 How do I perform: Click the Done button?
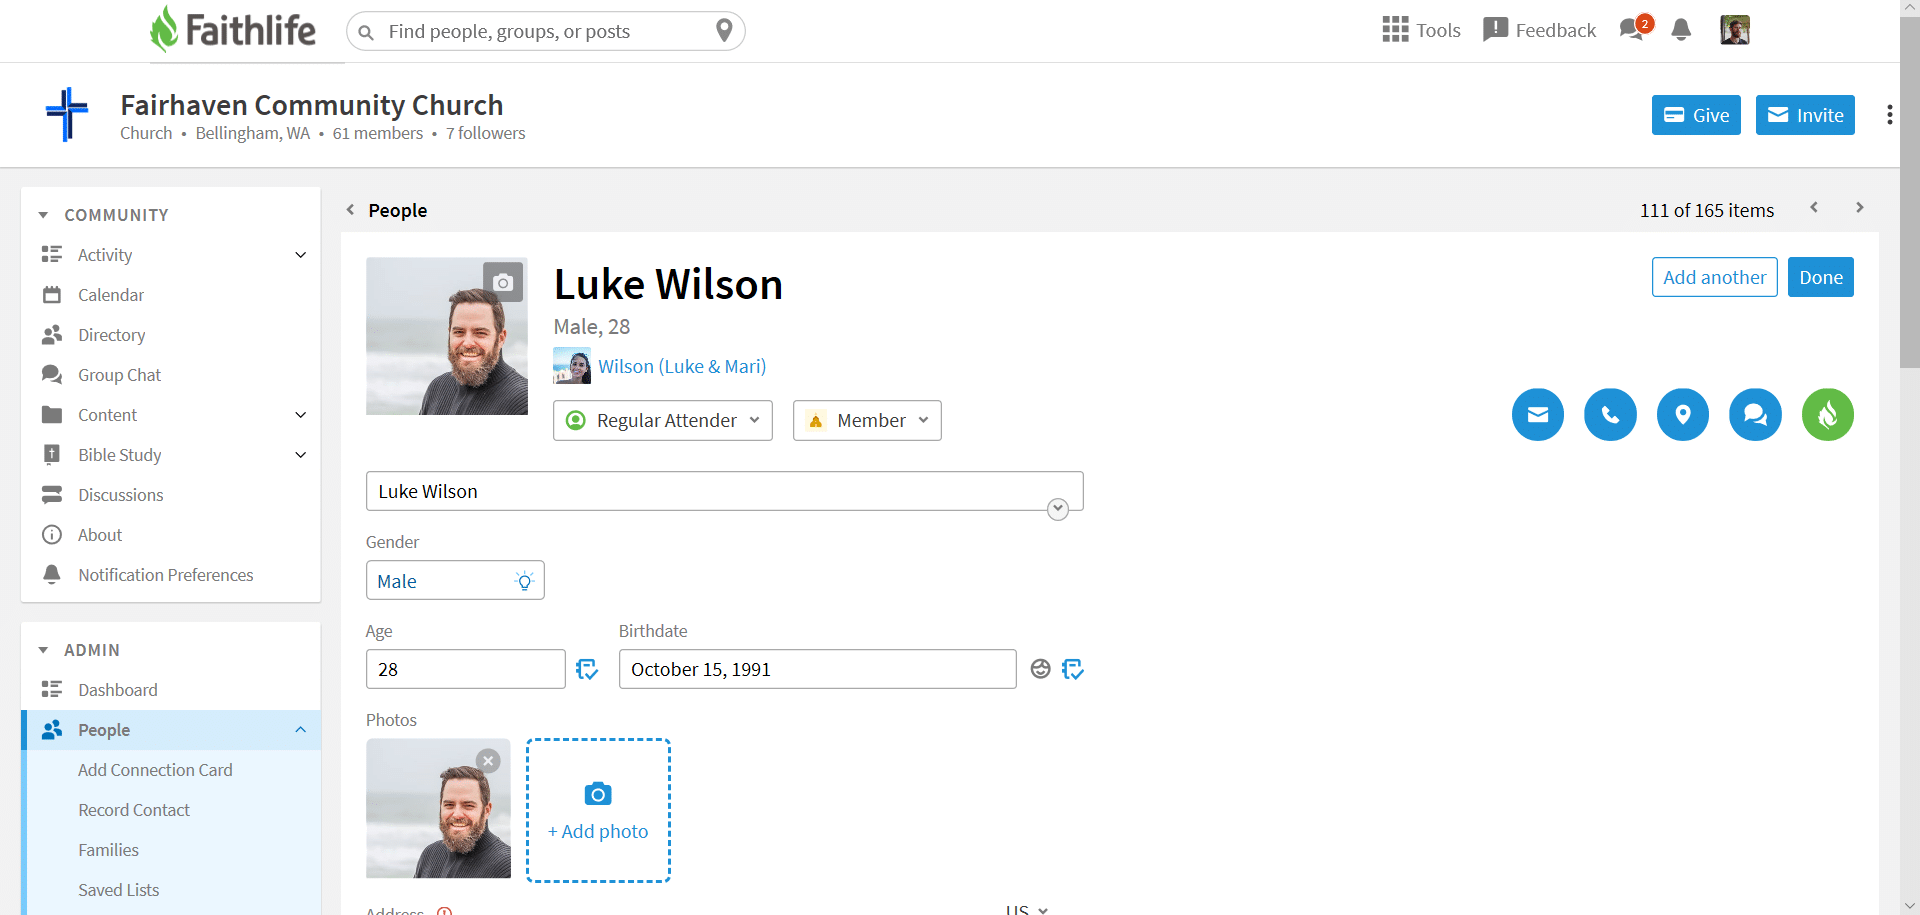click(1821, 277)
